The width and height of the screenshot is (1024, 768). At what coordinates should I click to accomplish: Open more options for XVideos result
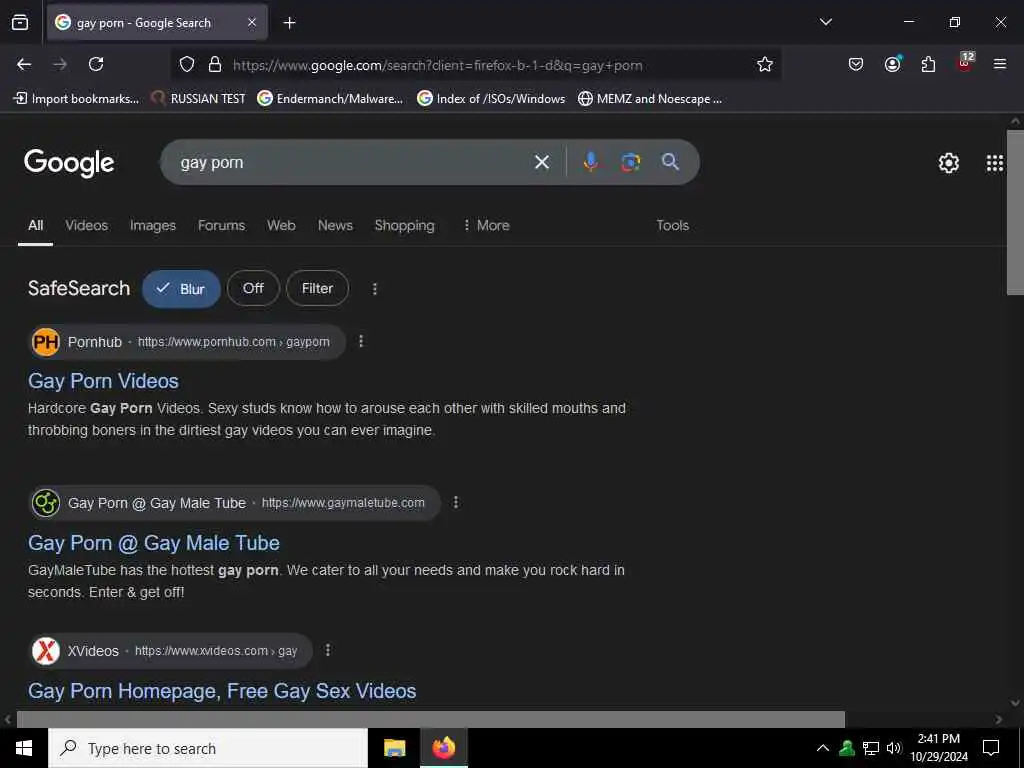pos(328,650)
